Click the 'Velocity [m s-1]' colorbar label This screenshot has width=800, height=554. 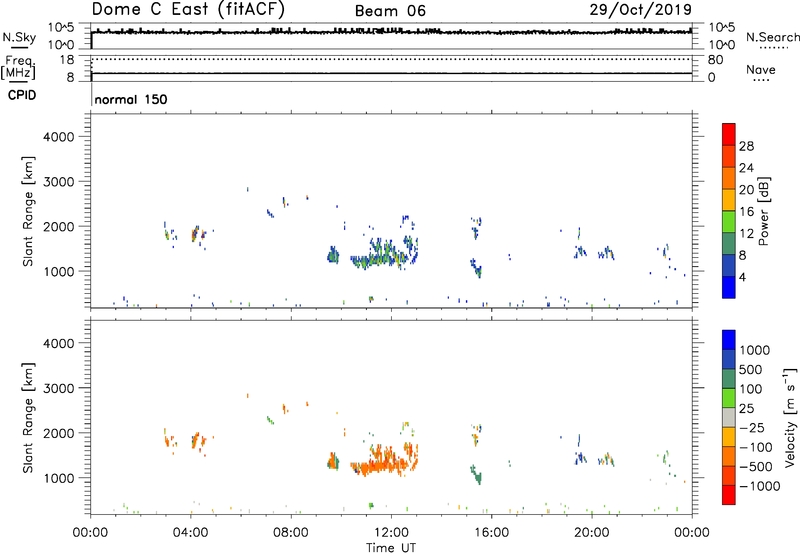pos(790,417)
